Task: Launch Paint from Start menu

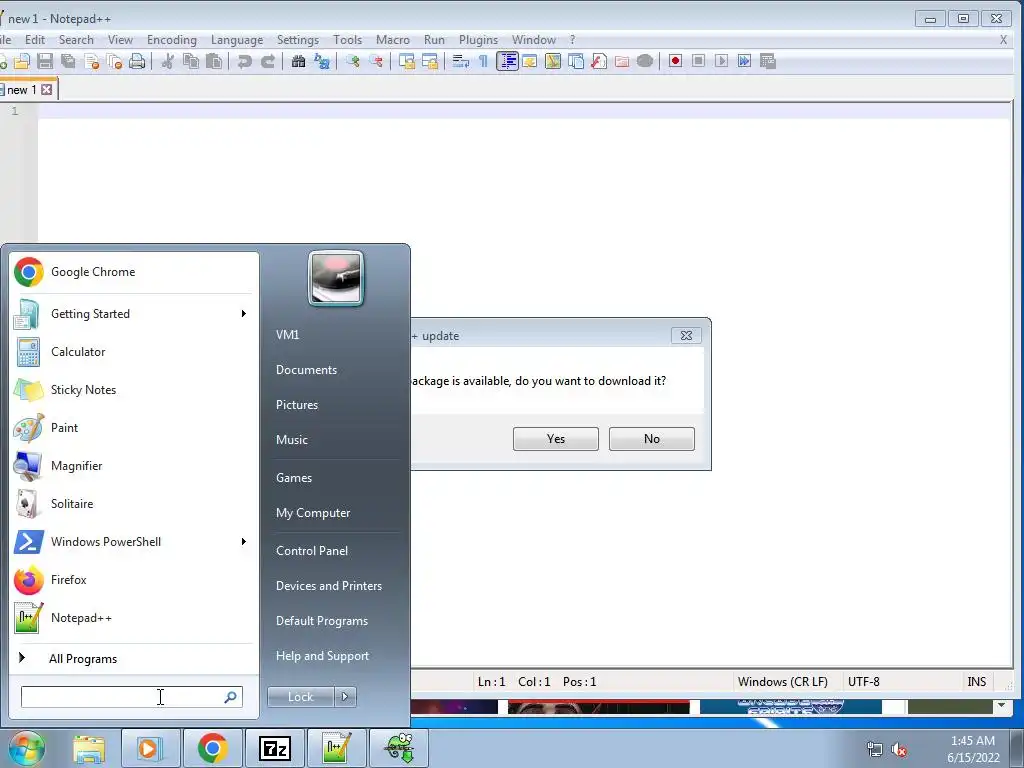Action: pos(133,428)
